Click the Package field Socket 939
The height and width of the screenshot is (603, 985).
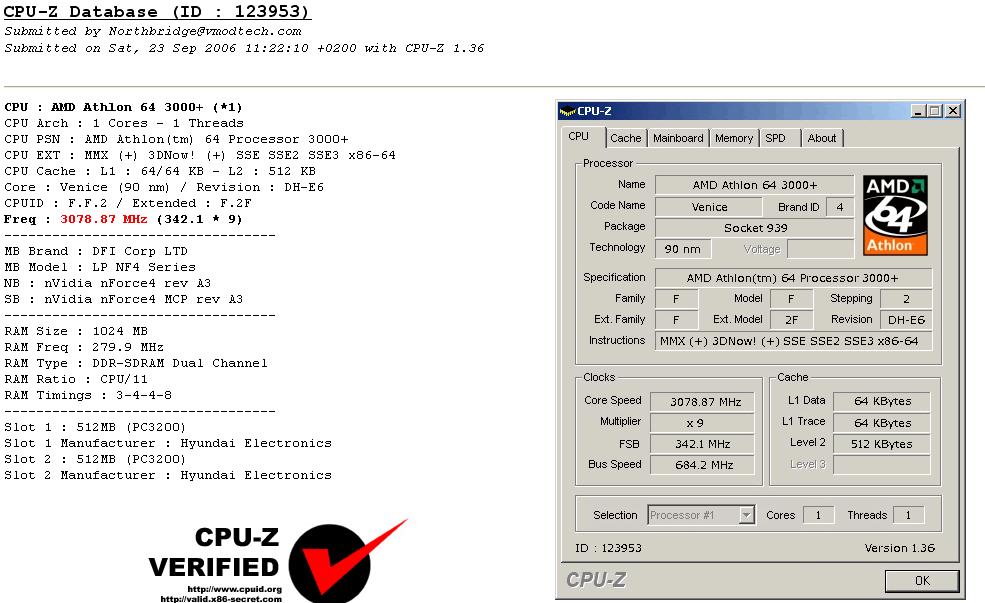[754, 228]
